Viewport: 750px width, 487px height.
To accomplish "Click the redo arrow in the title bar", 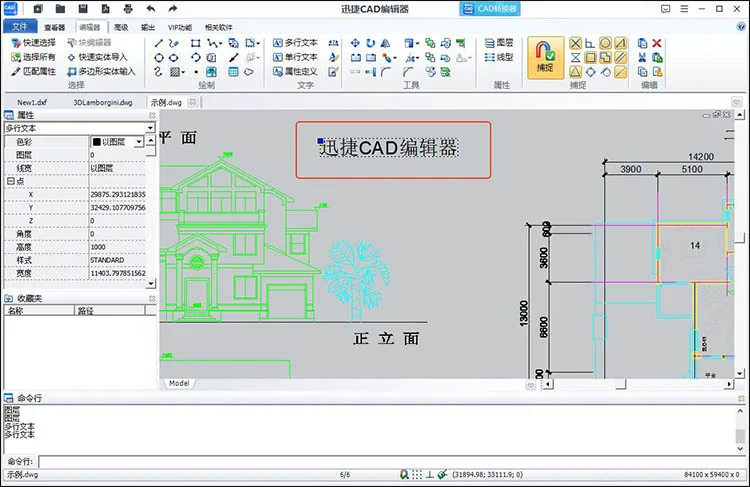I will [173, 9].
